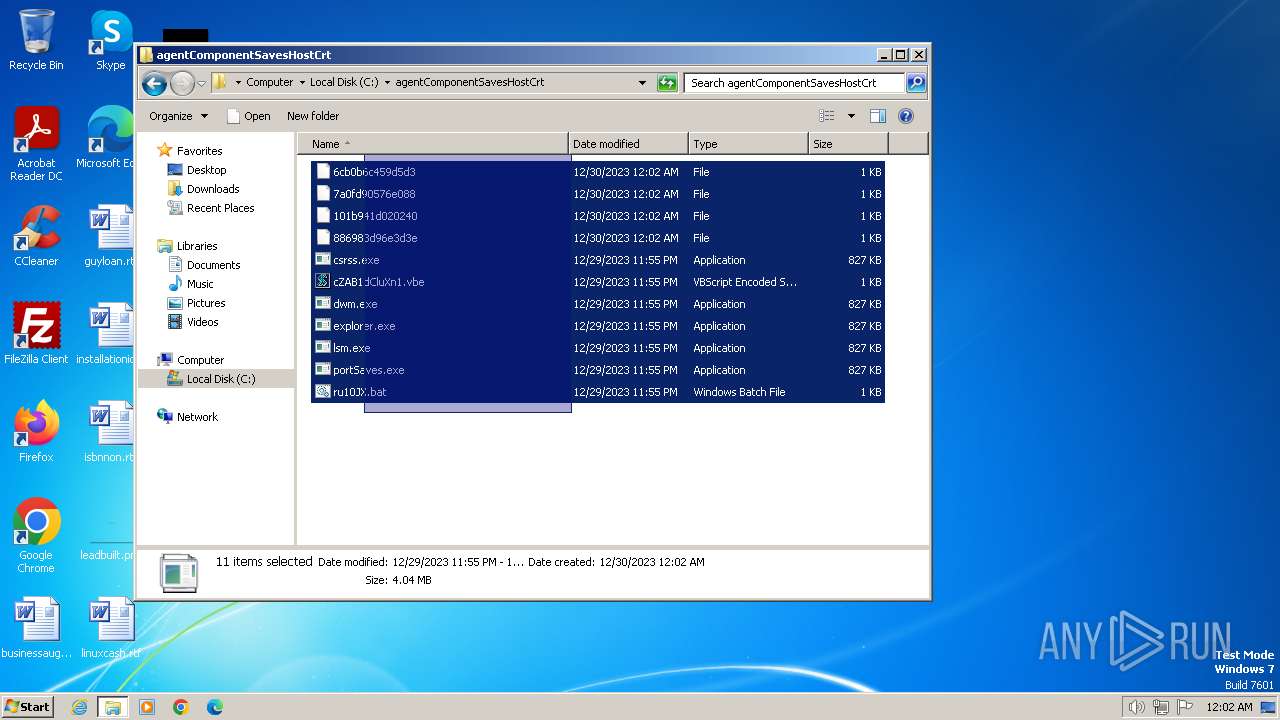The image size is (1280, 720).
Task: Click the volume speaker tray icon
Action: (1136, 707)
